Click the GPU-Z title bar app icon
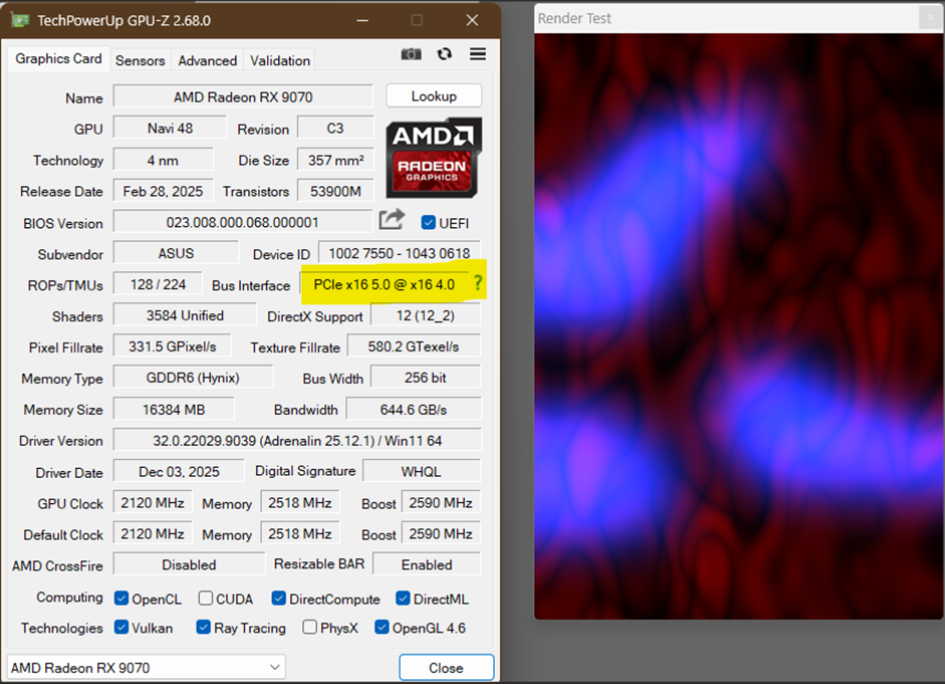The height and width of the screenshot is (684, 945). point(20,20)
